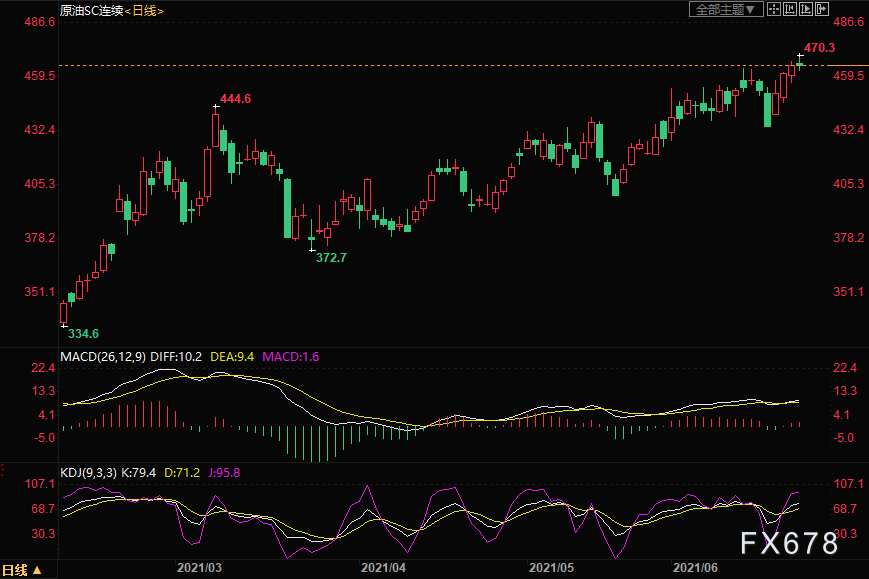869x579 pixels.
Task: Click the 2021/04 date marker
Action: coord(384,568)
